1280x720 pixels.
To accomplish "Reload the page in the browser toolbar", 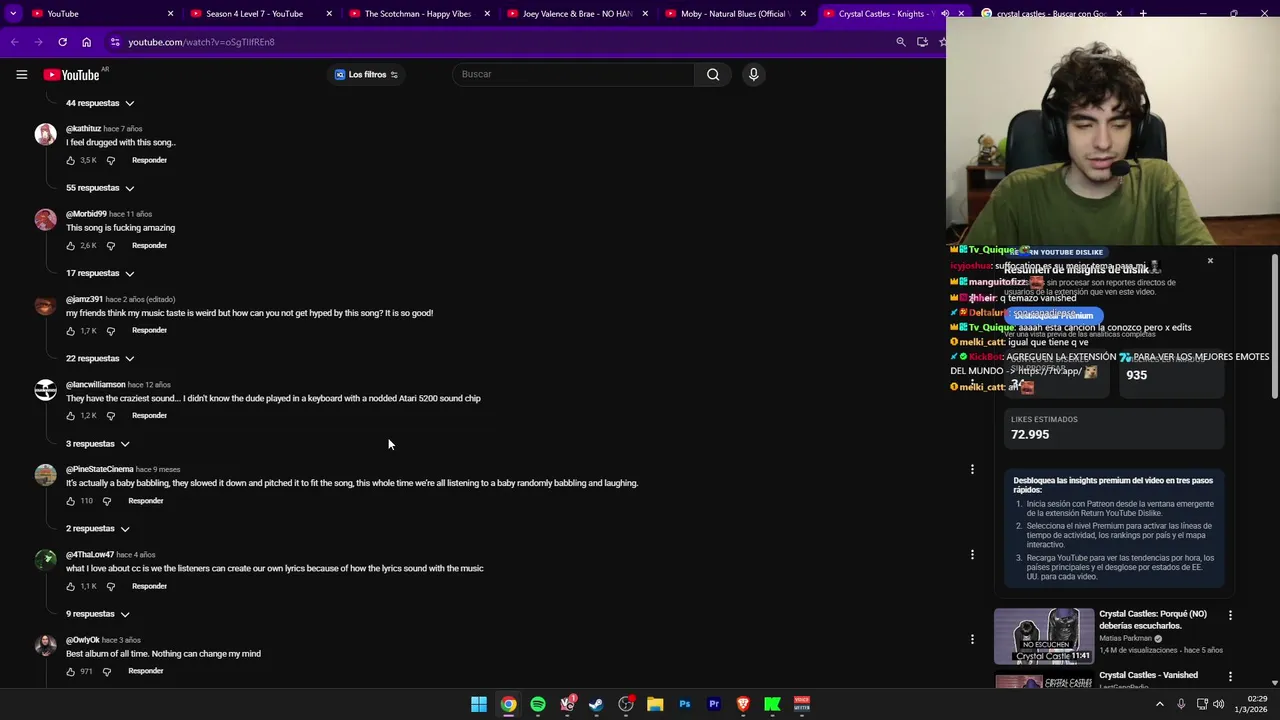I will [62, 42].
